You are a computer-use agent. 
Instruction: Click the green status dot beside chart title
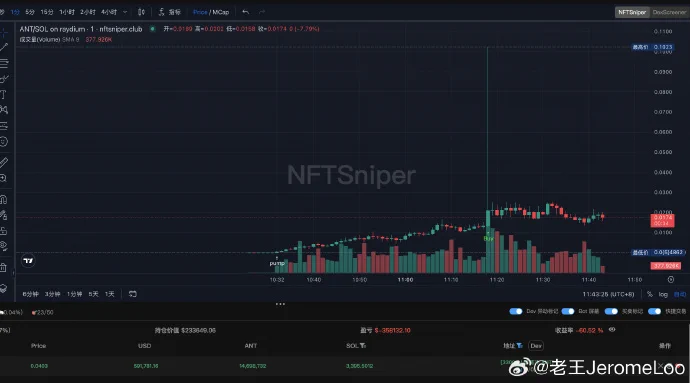152,29
